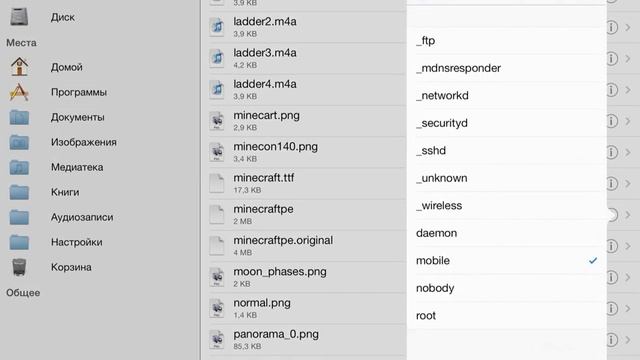
Task: Go to Домой via house icon
Action: coord(19,67)
